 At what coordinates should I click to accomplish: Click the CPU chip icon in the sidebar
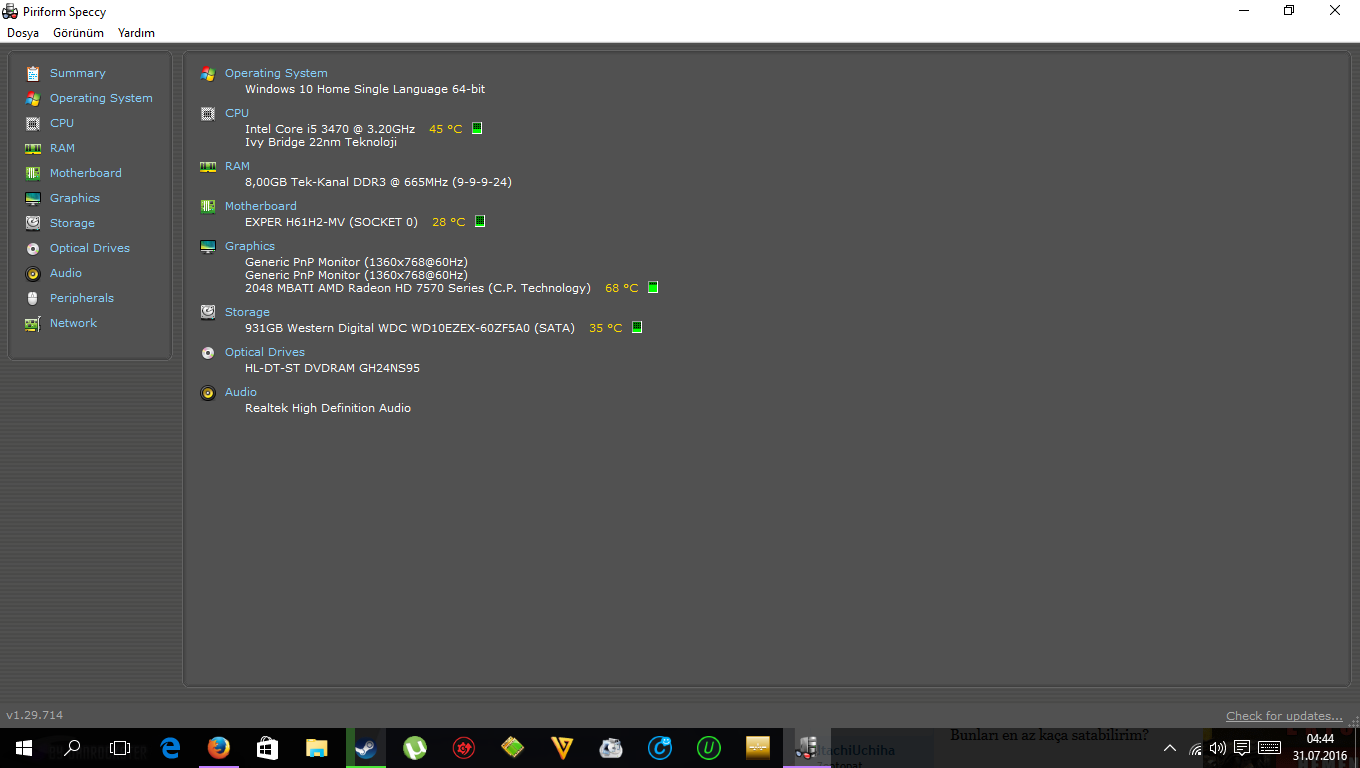click(x=33, y=123)
